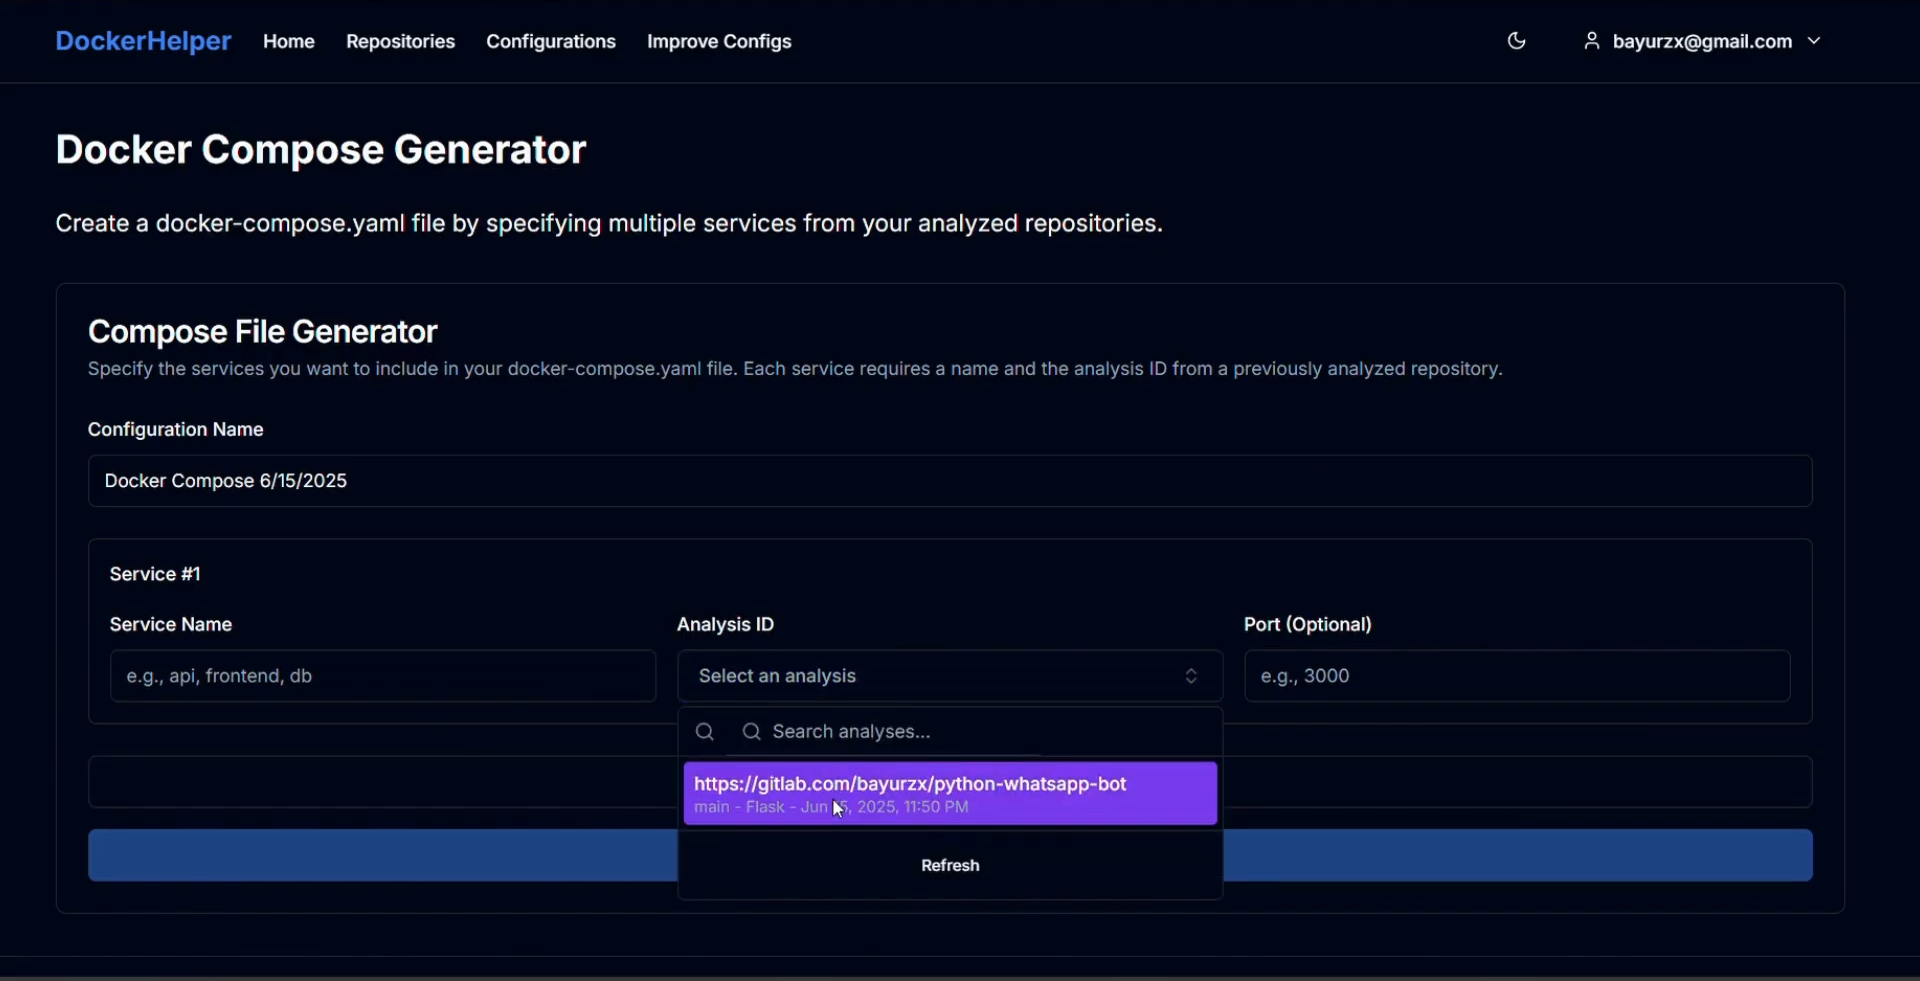Image resolution: width=1920 pixels, height=981 pixels.
Task: Focus the Configuration Name field
Action: [x=949, y=481]
